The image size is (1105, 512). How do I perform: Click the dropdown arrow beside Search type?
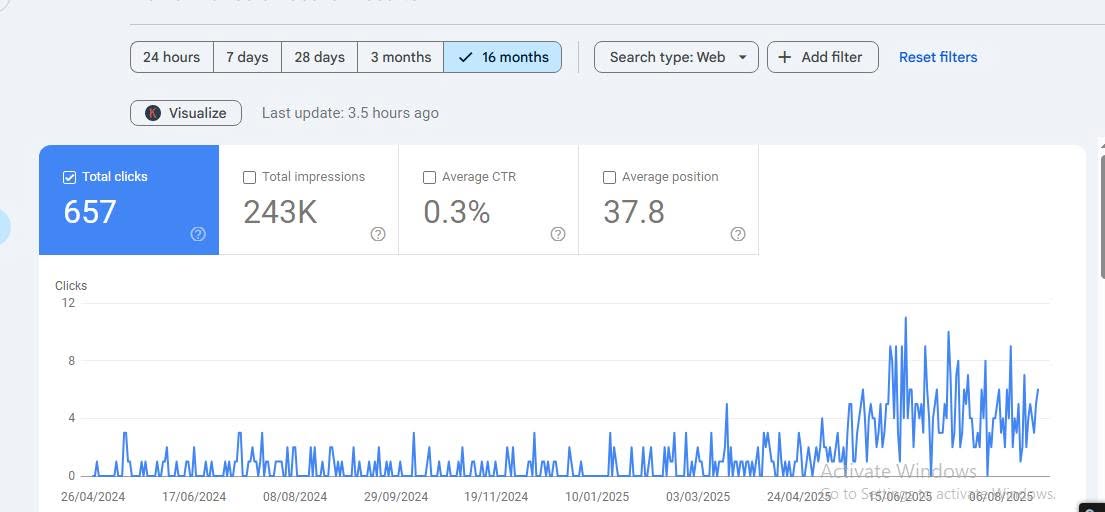742,58
